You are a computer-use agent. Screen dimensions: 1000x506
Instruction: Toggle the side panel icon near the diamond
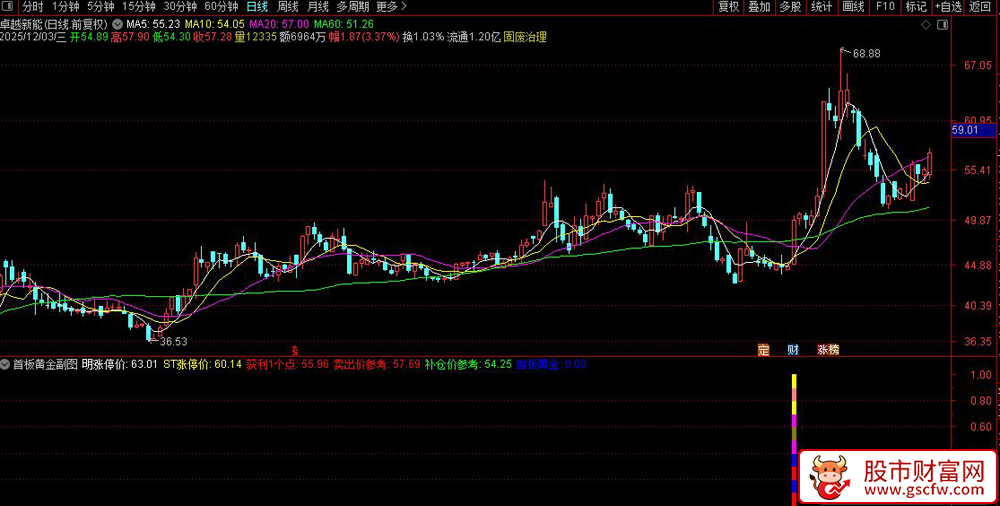[x=943, y=25]
